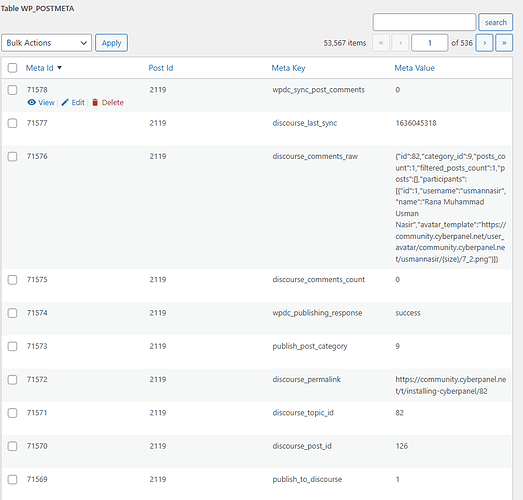The image size is (523, 500).
Task: Click View link under row 71578
Action: 46,102
